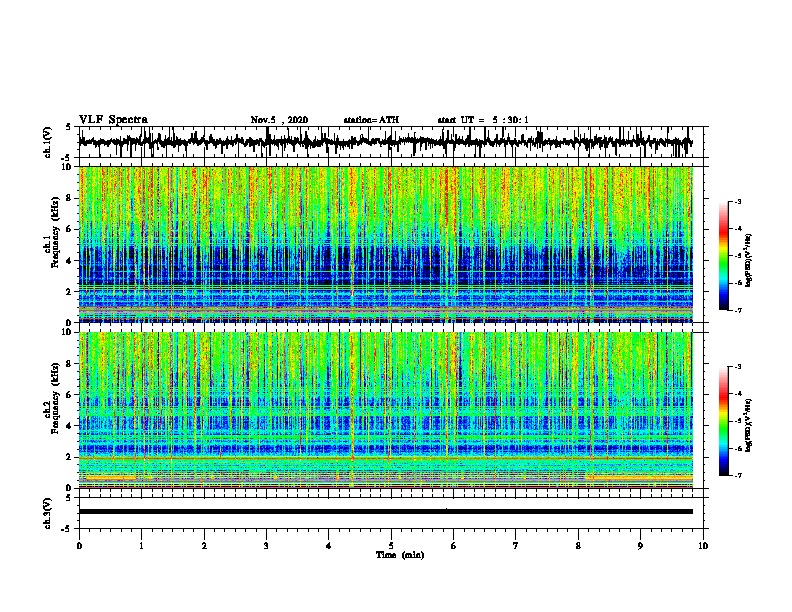This screenshot has width=792, height=612.
Task: Click time axis tick label "0"
Action: (x=79, y=546)
